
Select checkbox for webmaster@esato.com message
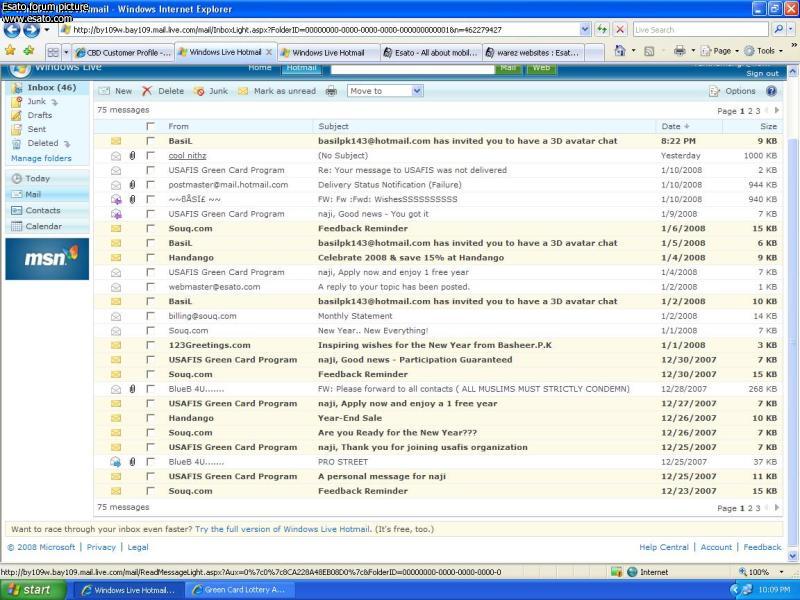pos(151,287)
